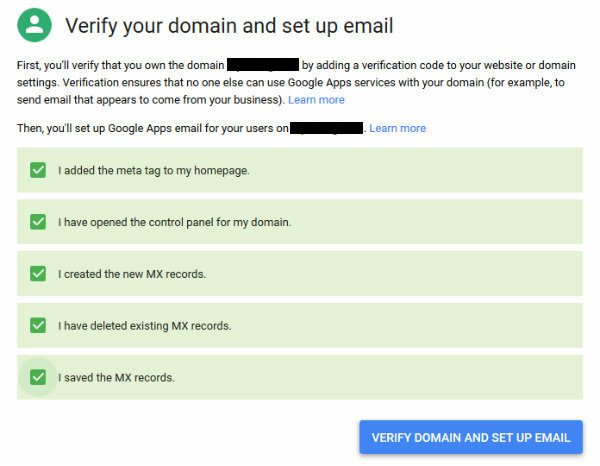
Task: Uncheck the meta tag homepage checkbox
Action: (x=38, y=170)
